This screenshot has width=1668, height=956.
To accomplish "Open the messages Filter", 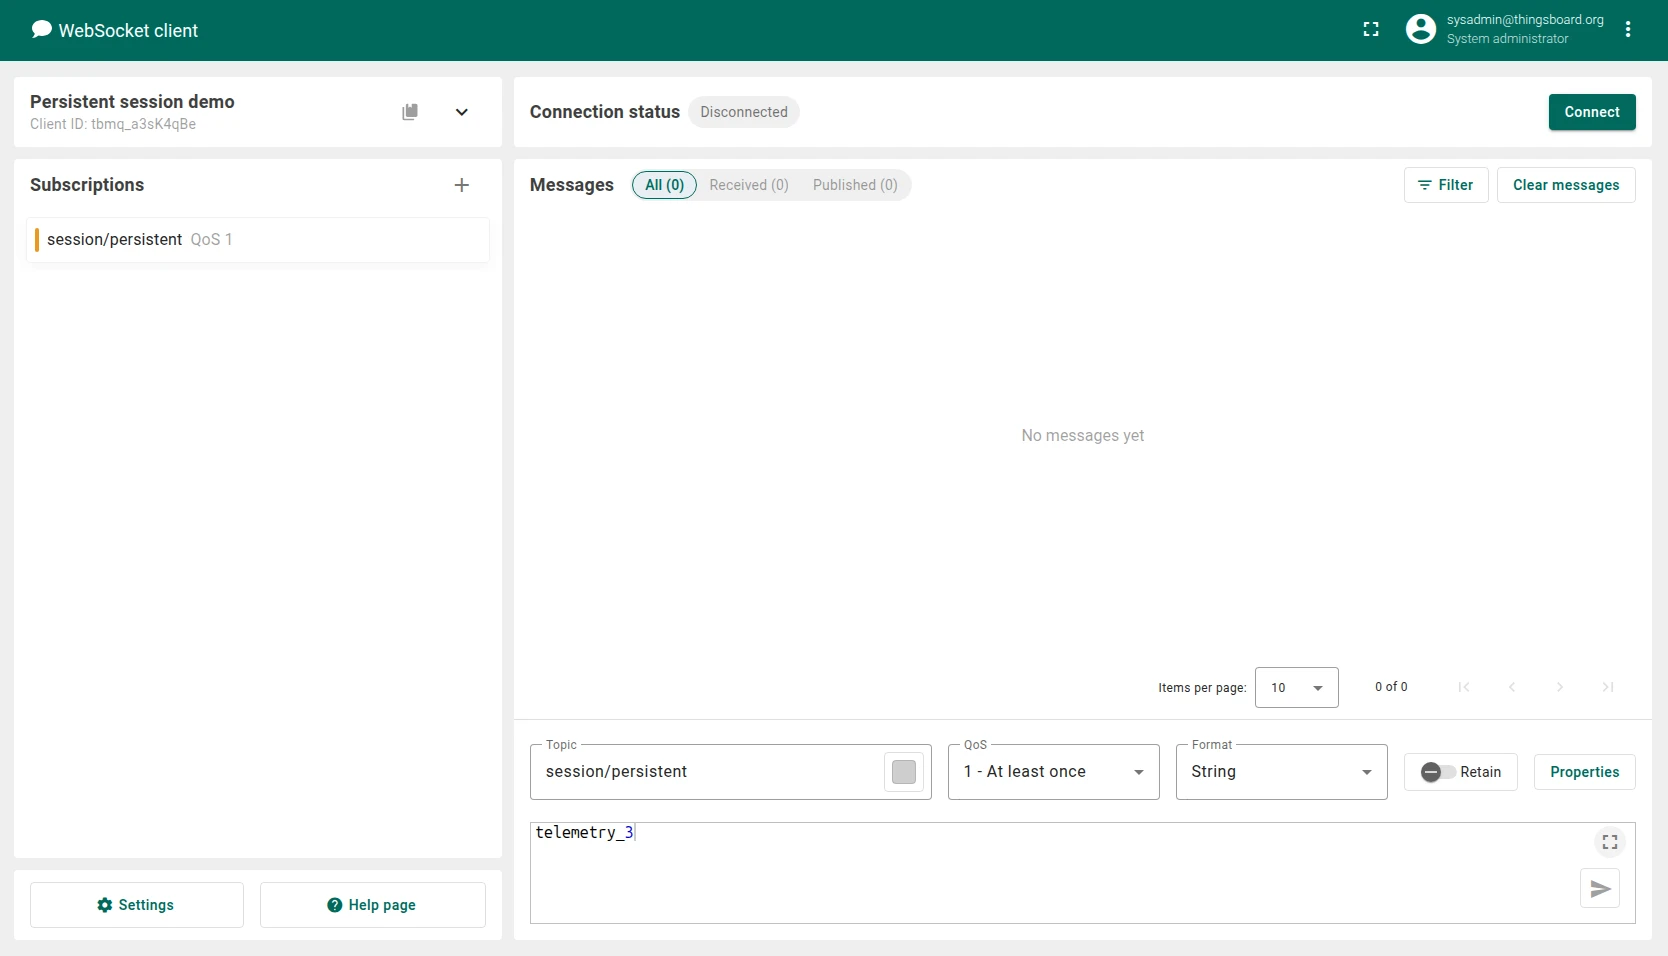I will coord(1446,185).
